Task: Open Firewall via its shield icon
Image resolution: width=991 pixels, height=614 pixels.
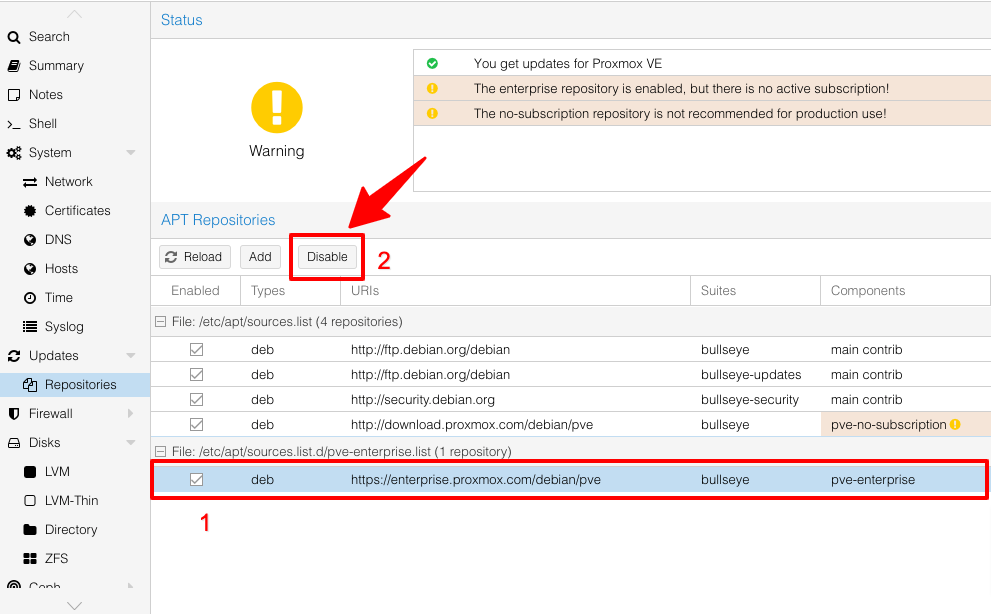Action: (x=14, y=414)
